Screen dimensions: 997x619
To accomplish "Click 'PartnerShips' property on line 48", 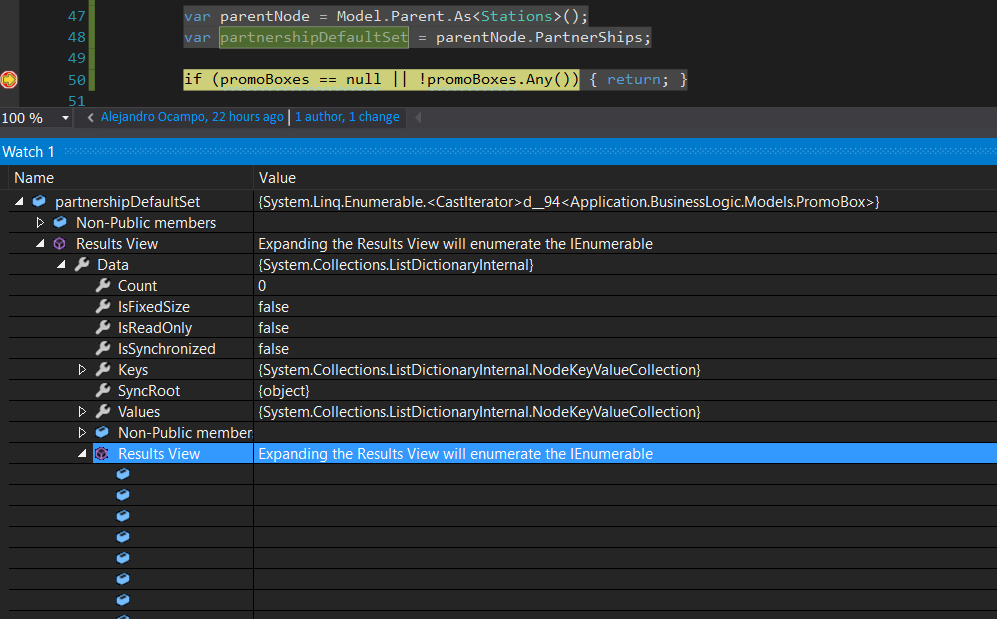I will [588, 37].
